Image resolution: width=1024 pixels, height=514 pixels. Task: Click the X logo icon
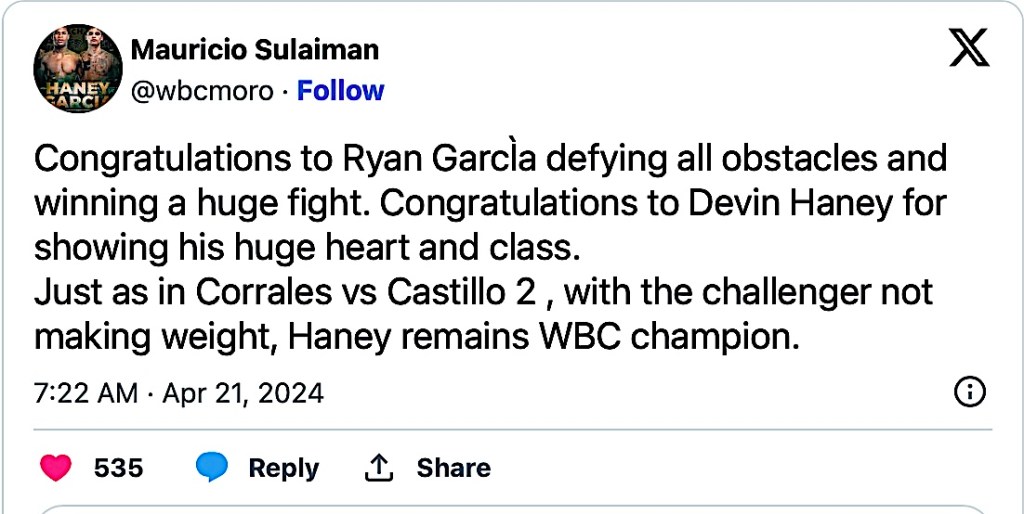(x=968, y=48)
